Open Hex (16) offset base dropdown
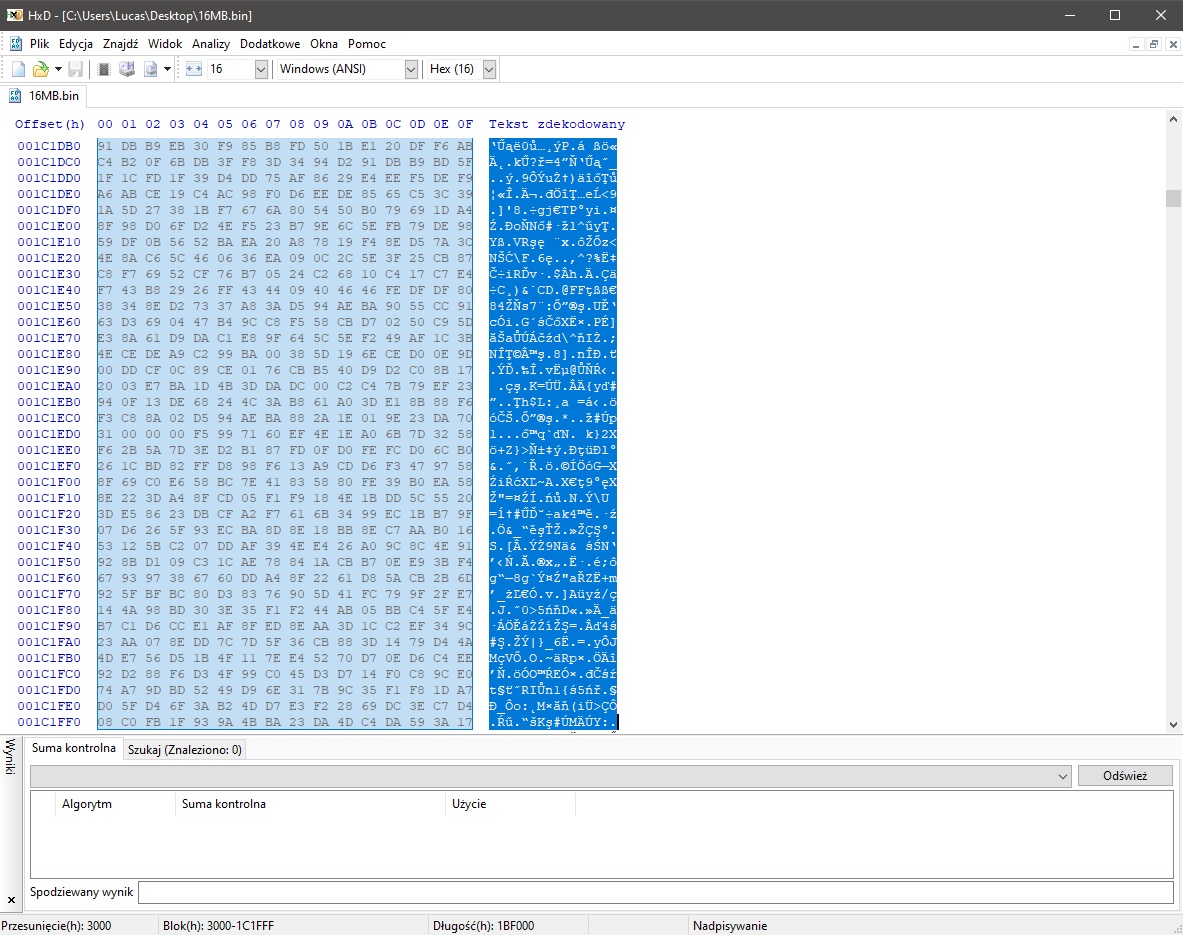Screen dimensions: 1183x935 [489, 69]
